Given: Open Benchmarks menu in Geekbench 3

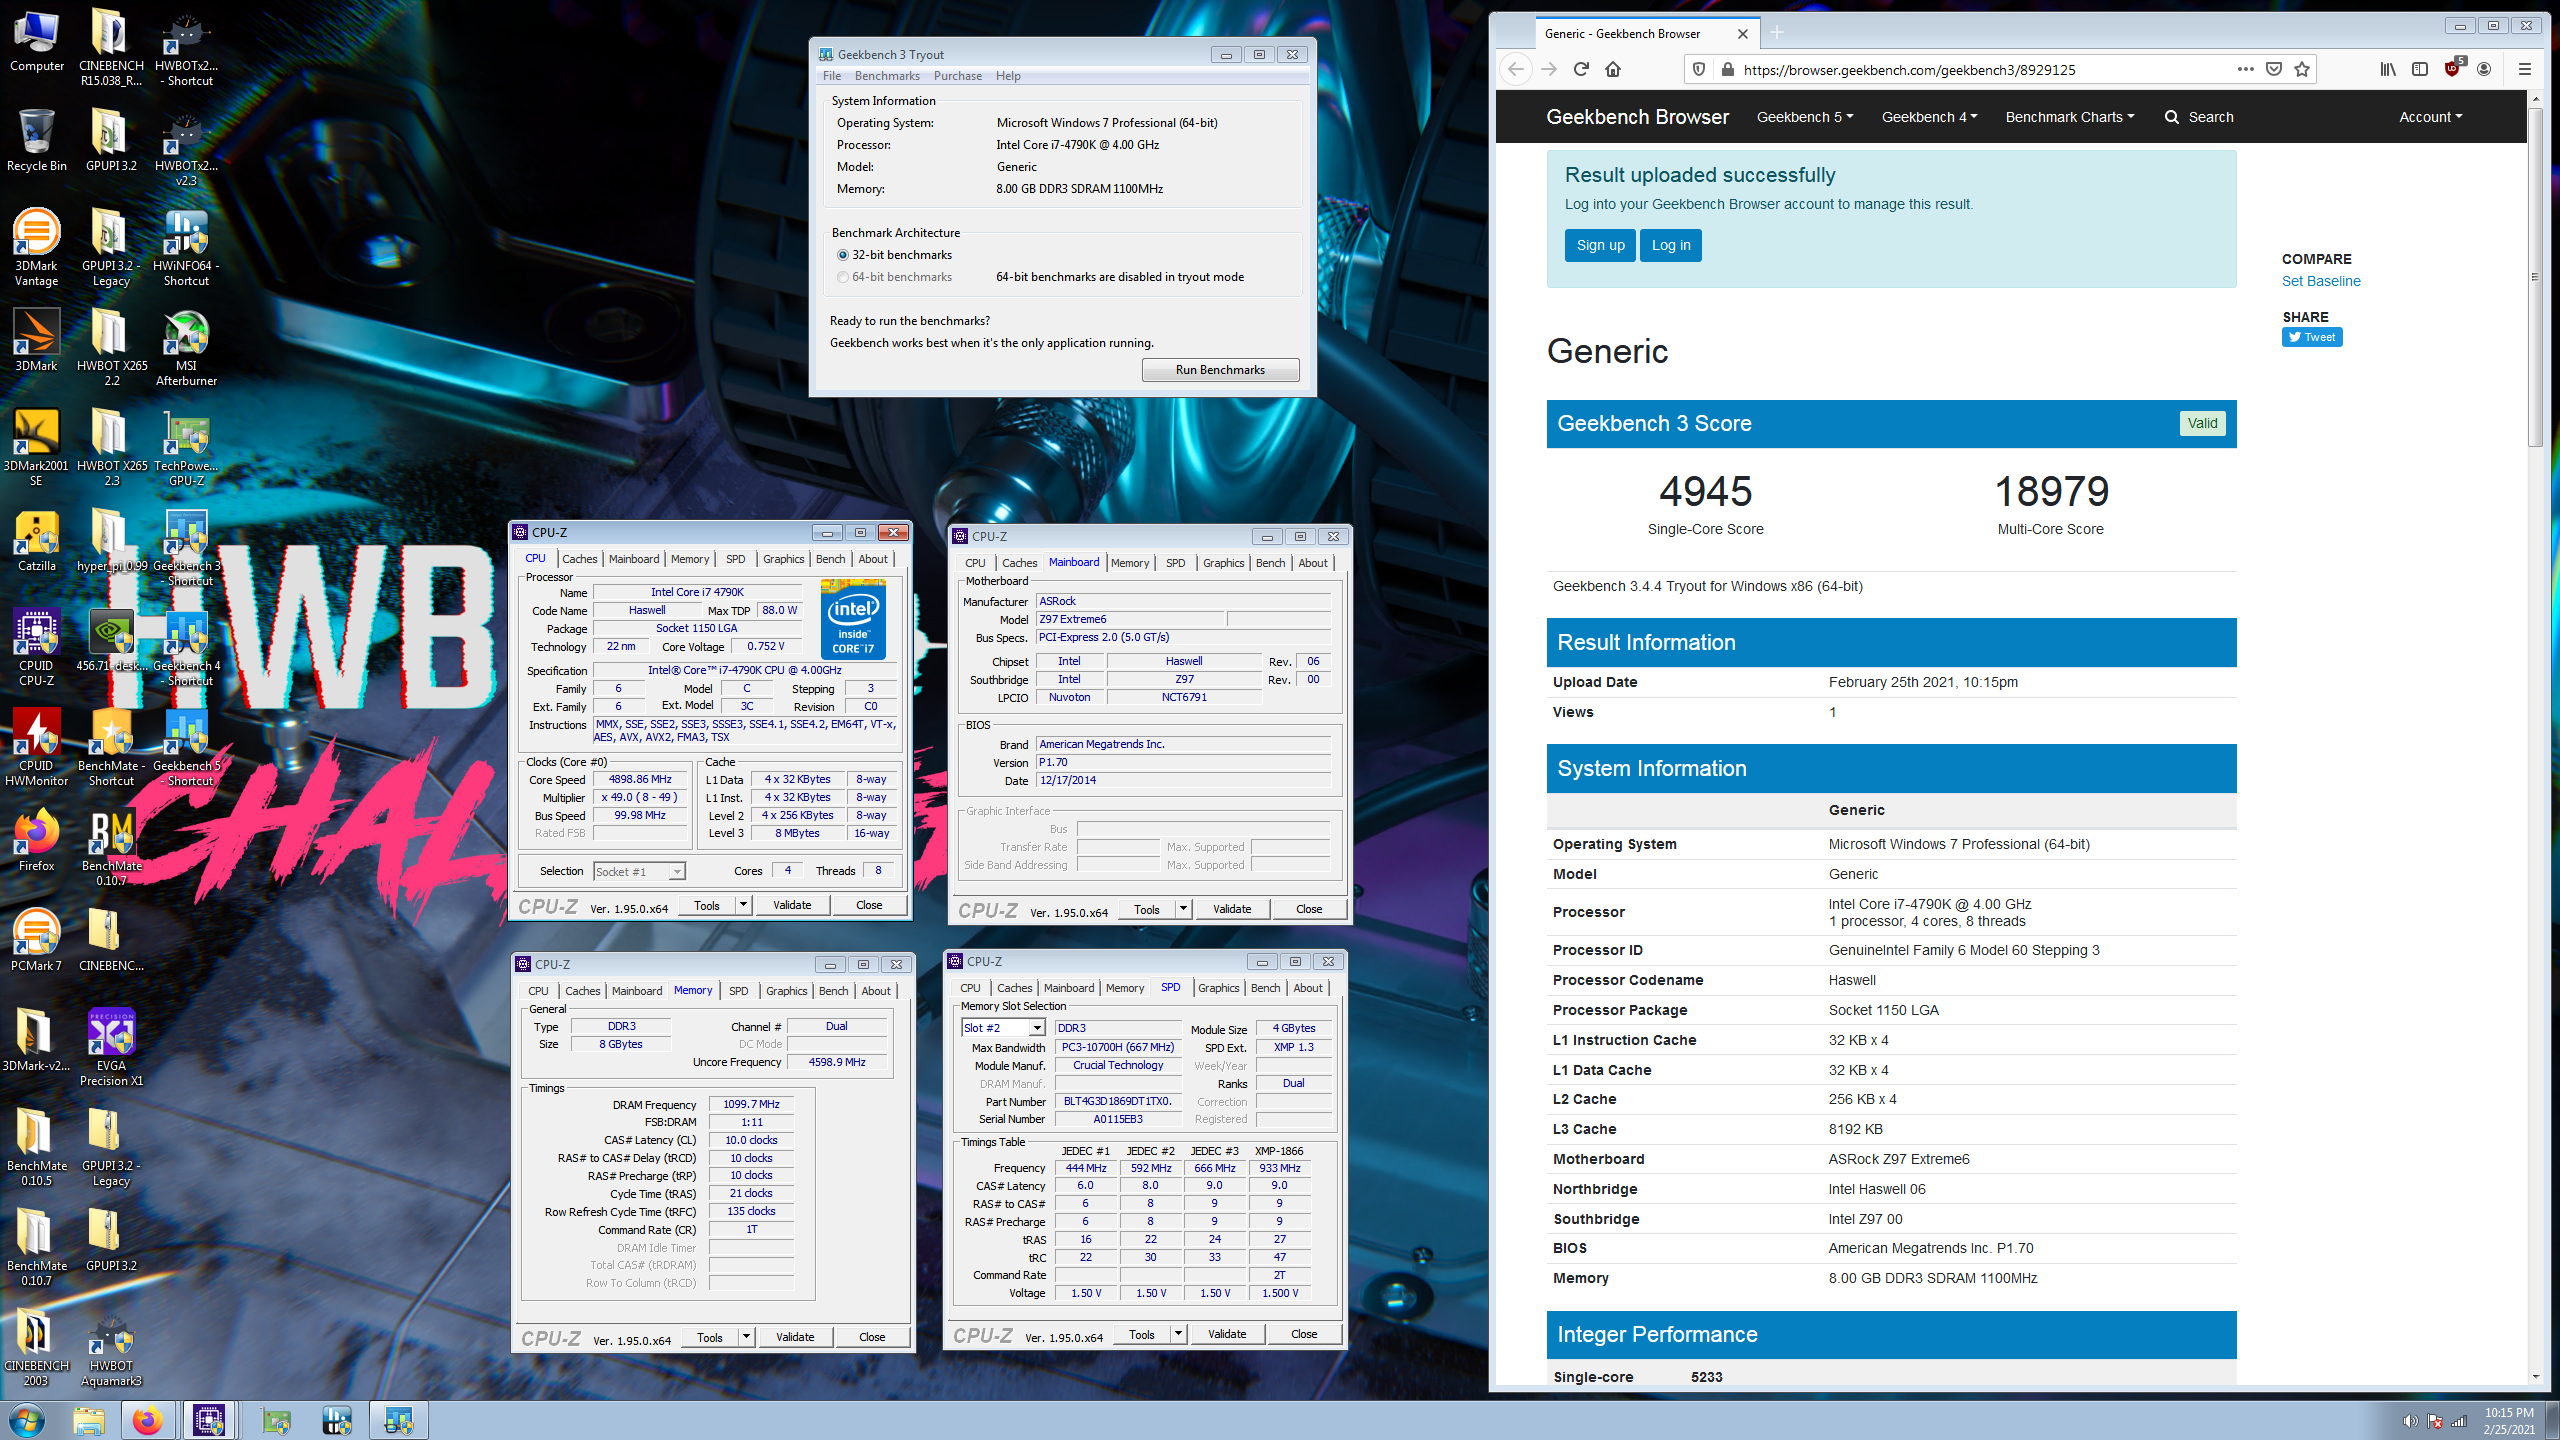Looking at the screenshot, I should pyautogui.click(x=887, y=76).
